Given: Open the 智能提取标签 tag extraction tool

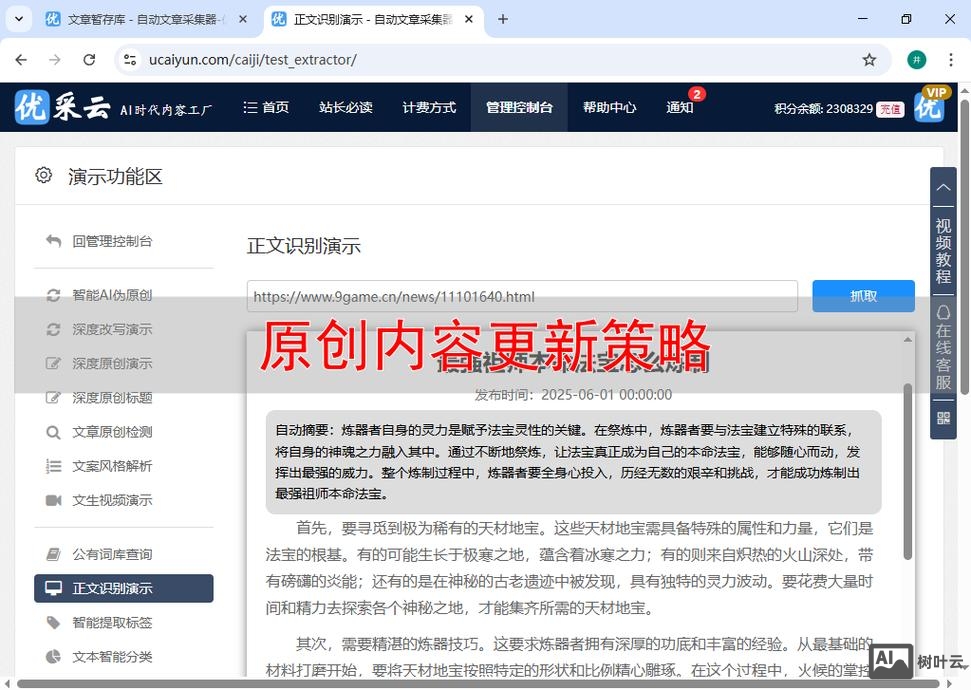Looking at the screenshot, I should point(110,622).
